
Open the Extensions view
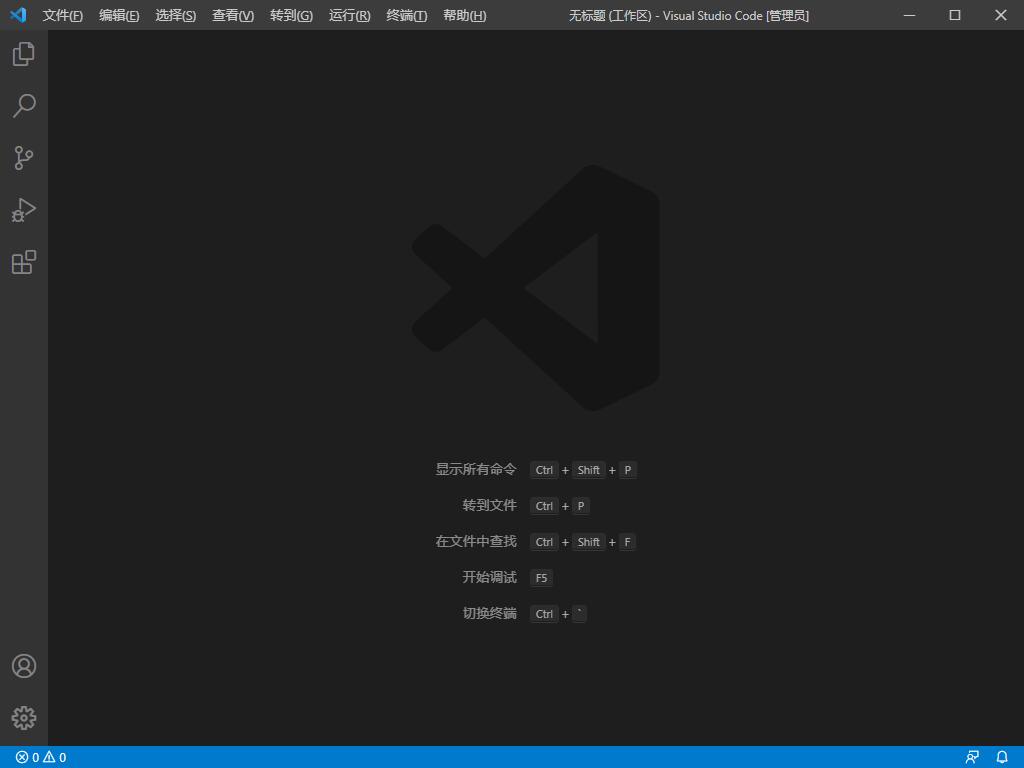point(24,262)
